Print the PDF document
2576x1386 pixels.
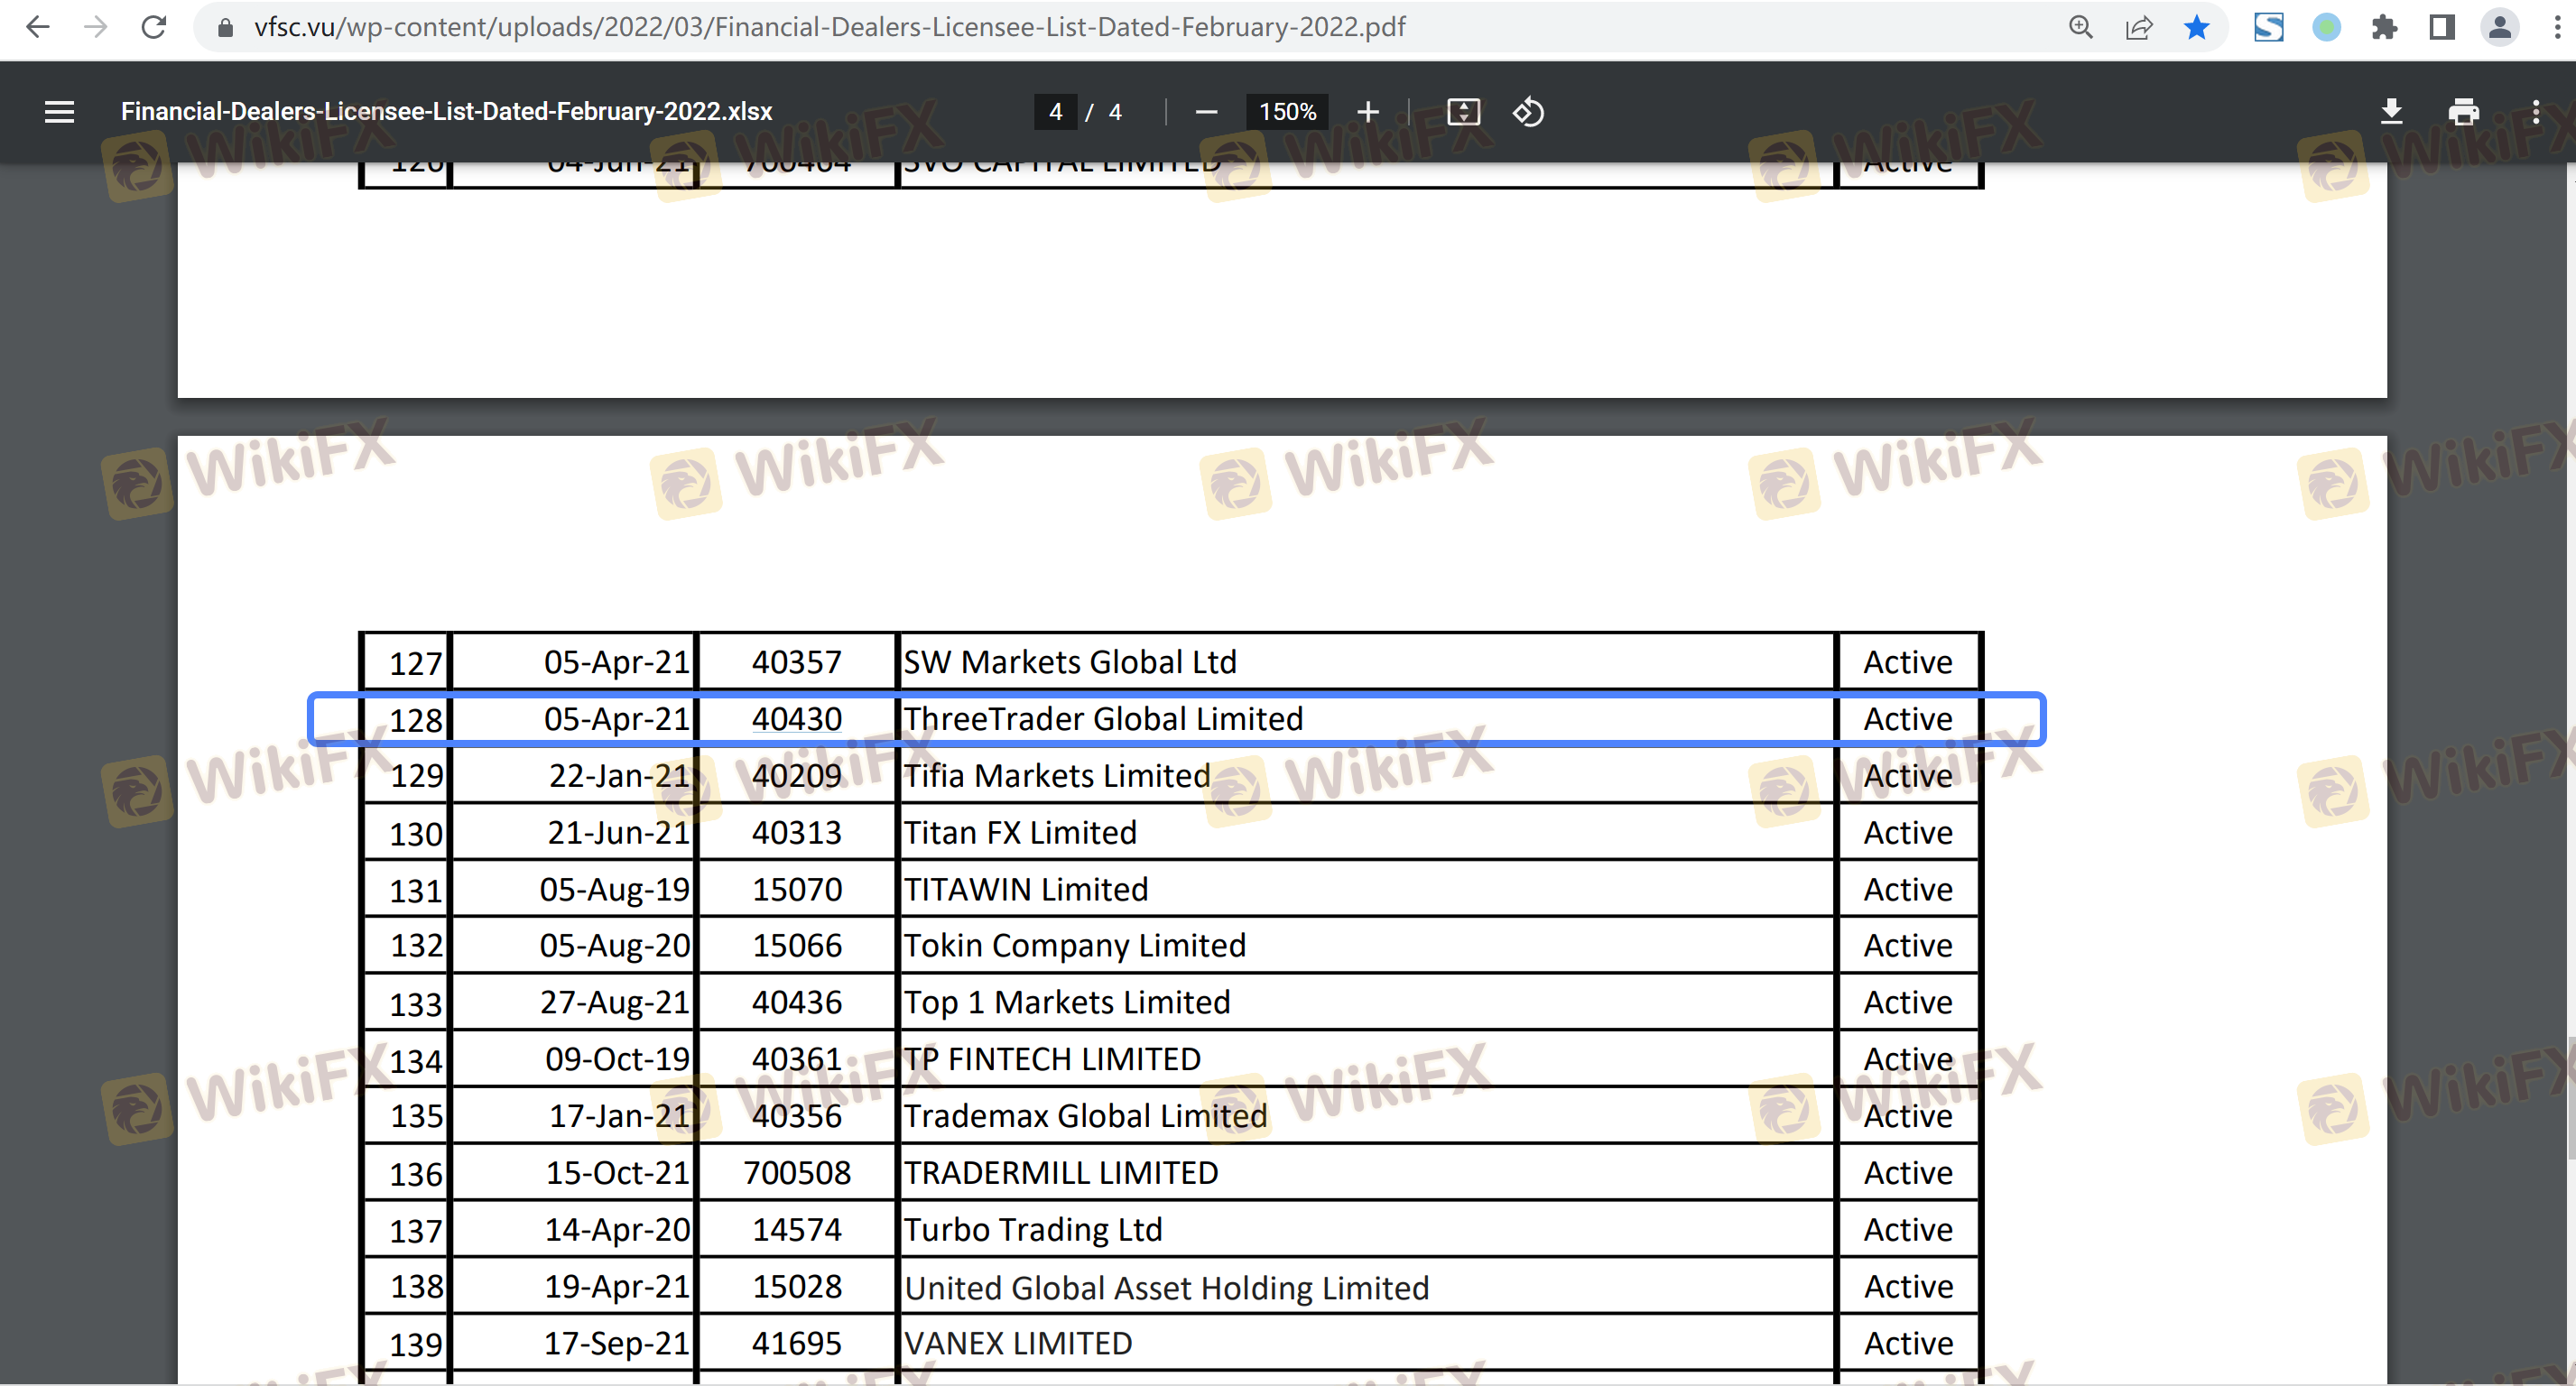2463,112
